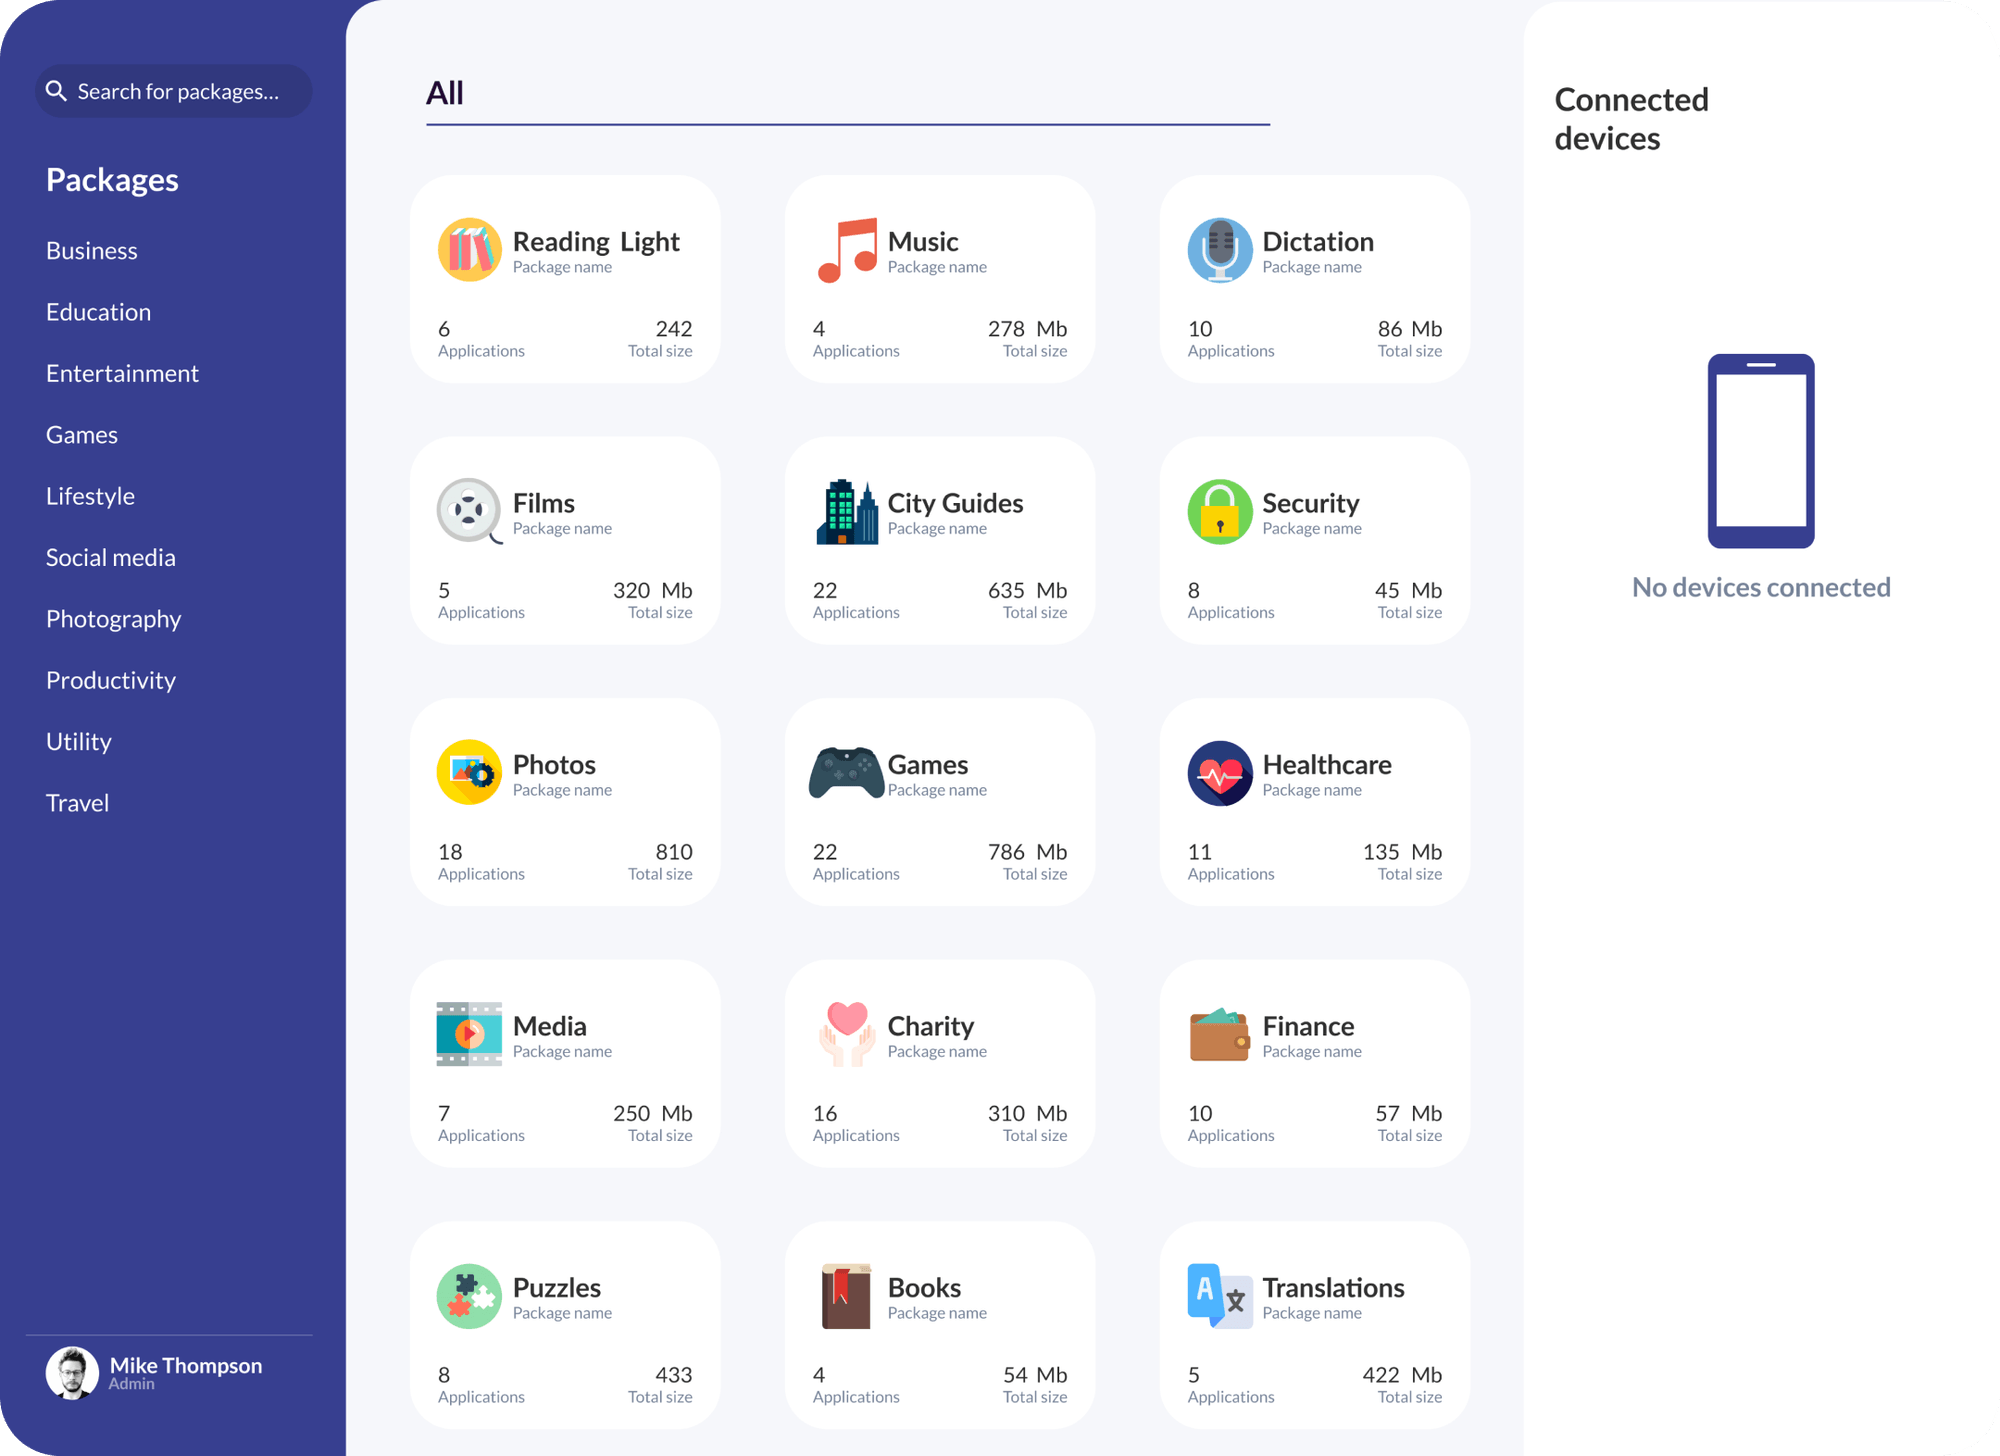Image resolution: width=2000 pixels, height=1456 pixels.
Task: Open Mike Thompson's profile avatar
Action: point(71,1372)
